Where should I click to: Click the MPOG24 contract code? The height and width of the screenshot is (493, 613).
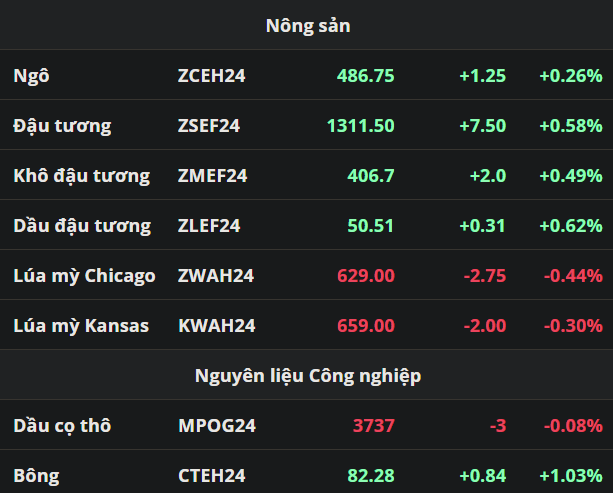click(217, 426)
